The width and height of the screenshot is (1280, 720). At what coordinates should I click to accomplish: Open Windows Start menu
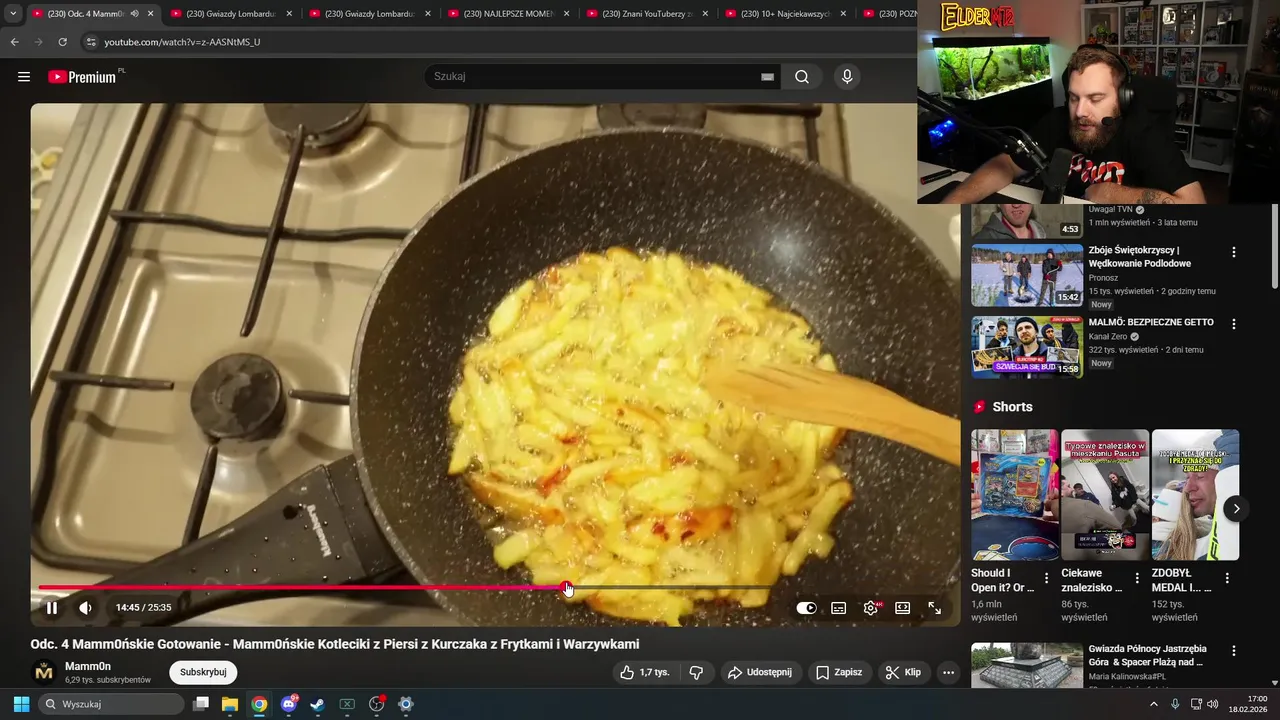[x=21, y=704]
